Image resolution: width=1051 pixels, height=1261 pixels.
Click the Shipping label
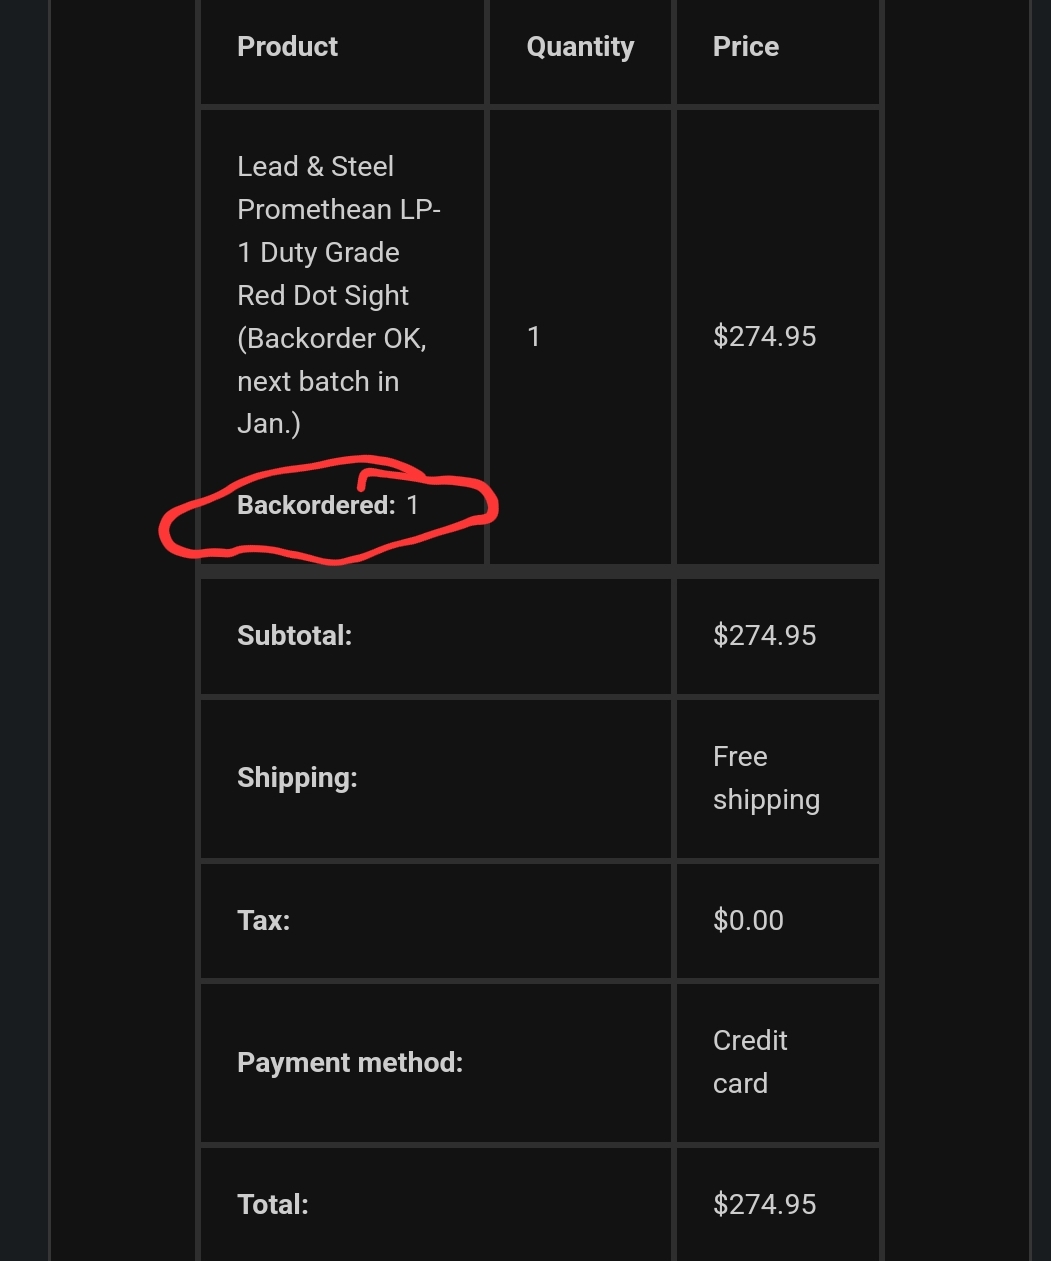pyautogui.click(x=297, y=779)
